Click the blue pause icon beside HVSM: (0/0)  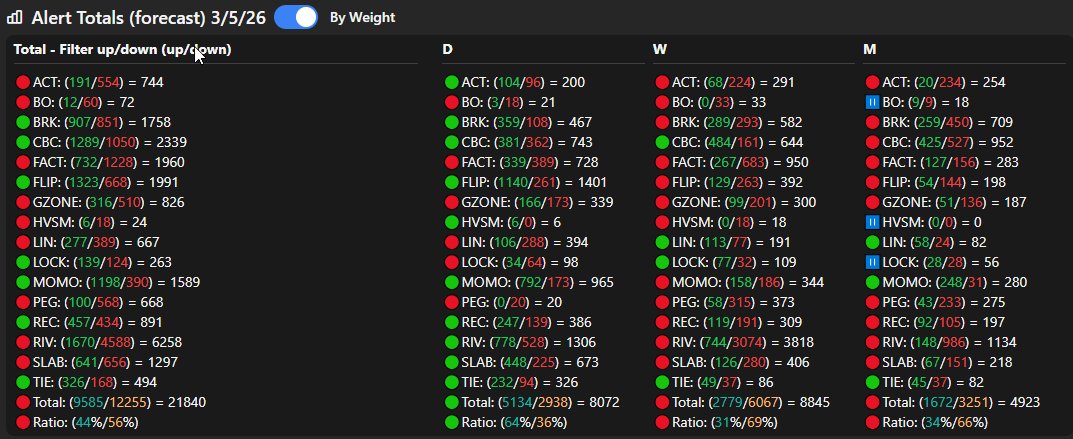point(872,222)
